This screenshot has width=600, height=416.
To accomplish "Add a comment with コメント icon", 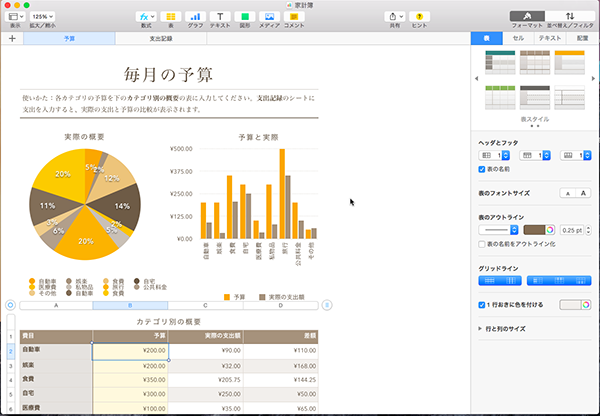I will coord(294,16).
